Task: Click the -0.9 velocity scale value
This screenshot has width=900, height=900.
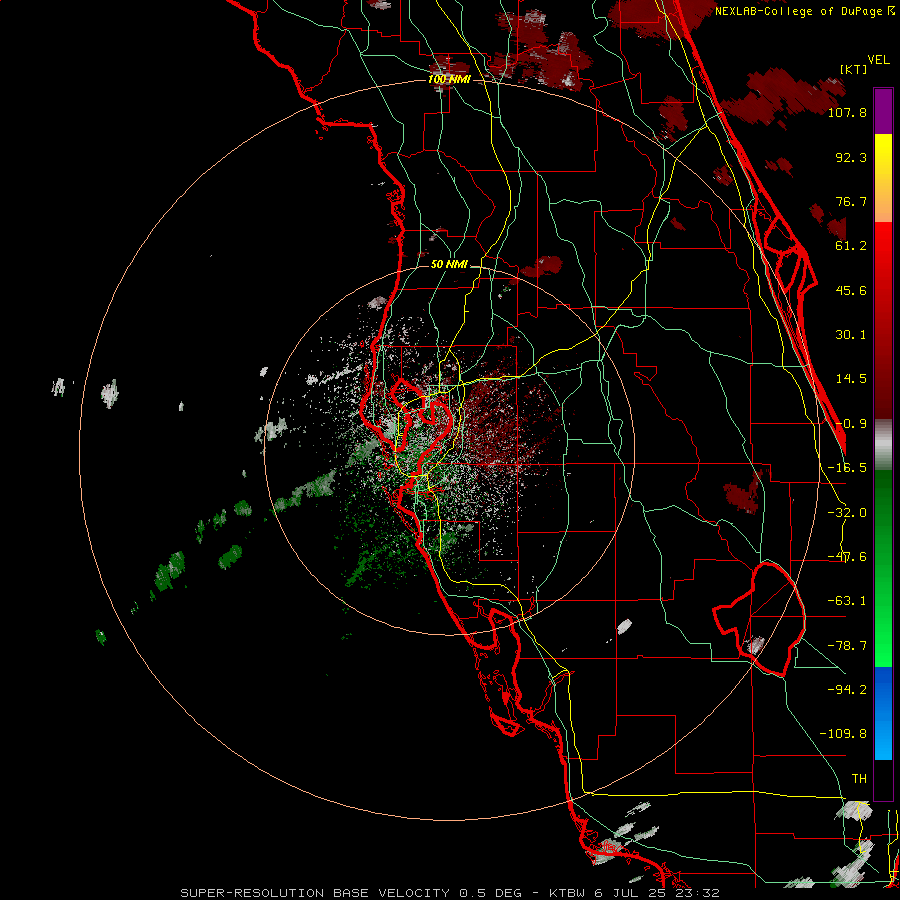Action: (x=851, y=424)
